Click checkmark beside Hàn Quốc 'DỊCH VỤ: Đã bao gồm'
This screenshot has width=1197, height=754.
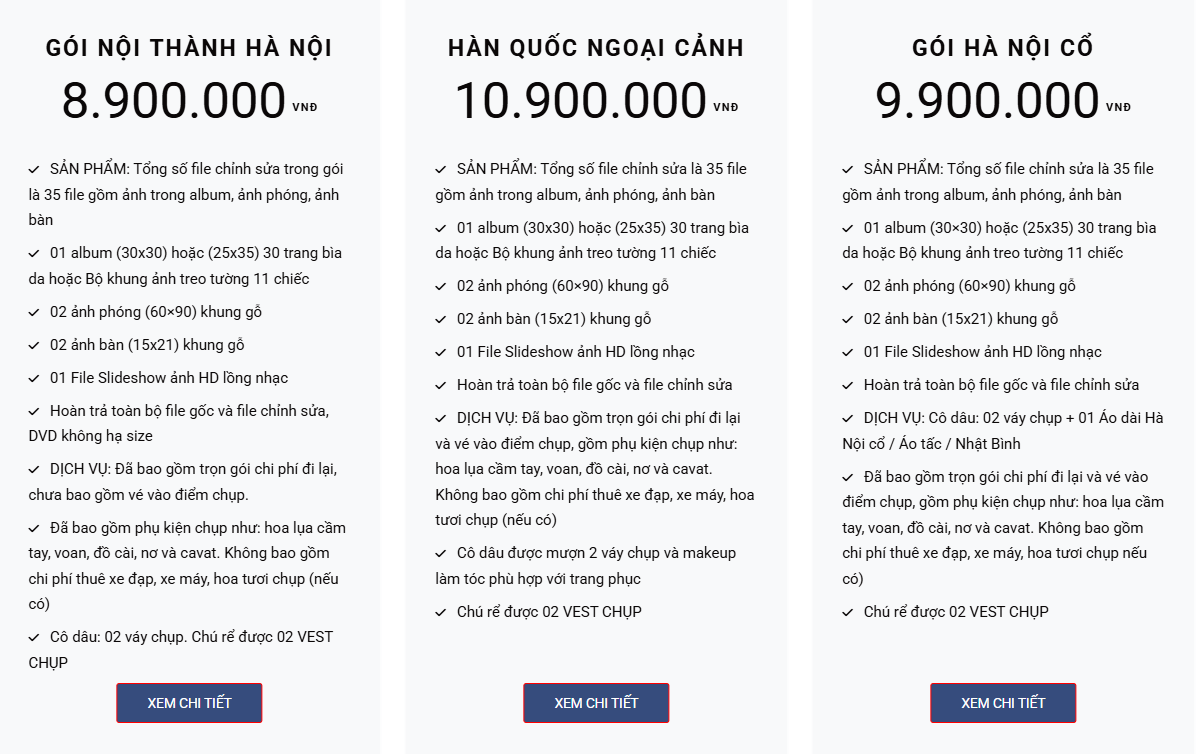tap(441, 418)
